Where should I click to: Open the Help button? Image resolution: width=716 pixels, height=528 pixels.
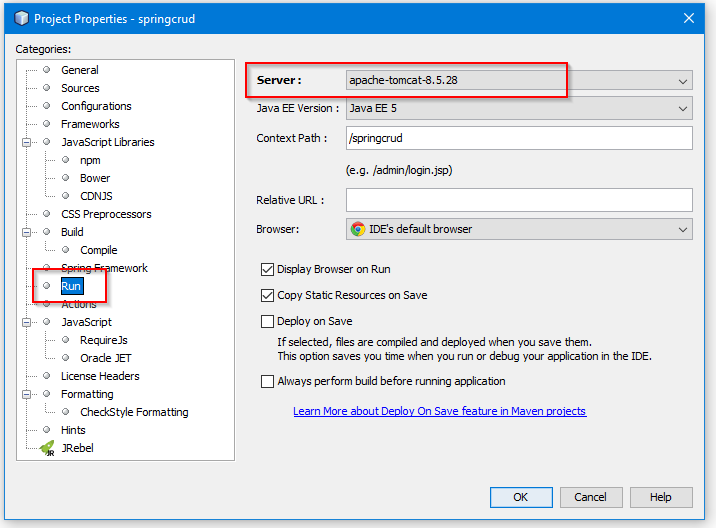pyautogui.click(x=661, y=497)
